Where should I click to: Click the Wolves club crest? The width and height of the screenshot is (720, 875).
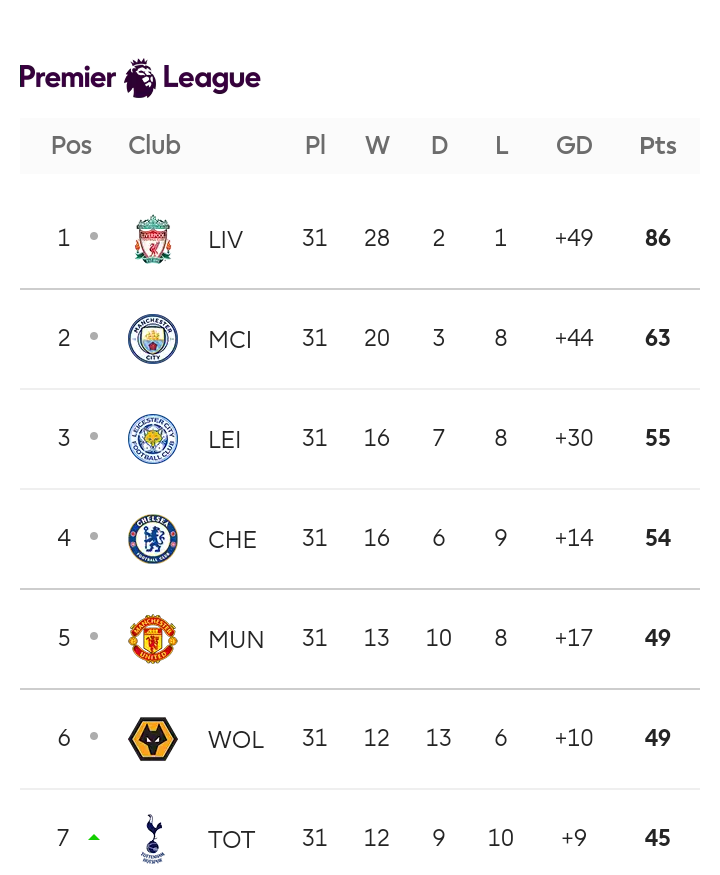(x=153, y=738)
